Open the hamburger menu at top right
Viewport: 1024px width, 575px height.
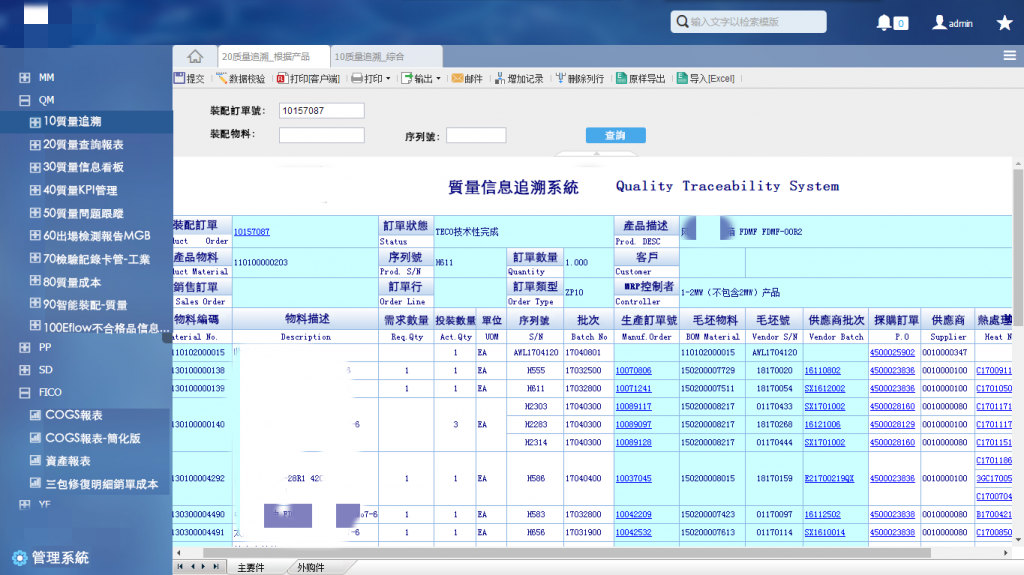pos(1009,56)
